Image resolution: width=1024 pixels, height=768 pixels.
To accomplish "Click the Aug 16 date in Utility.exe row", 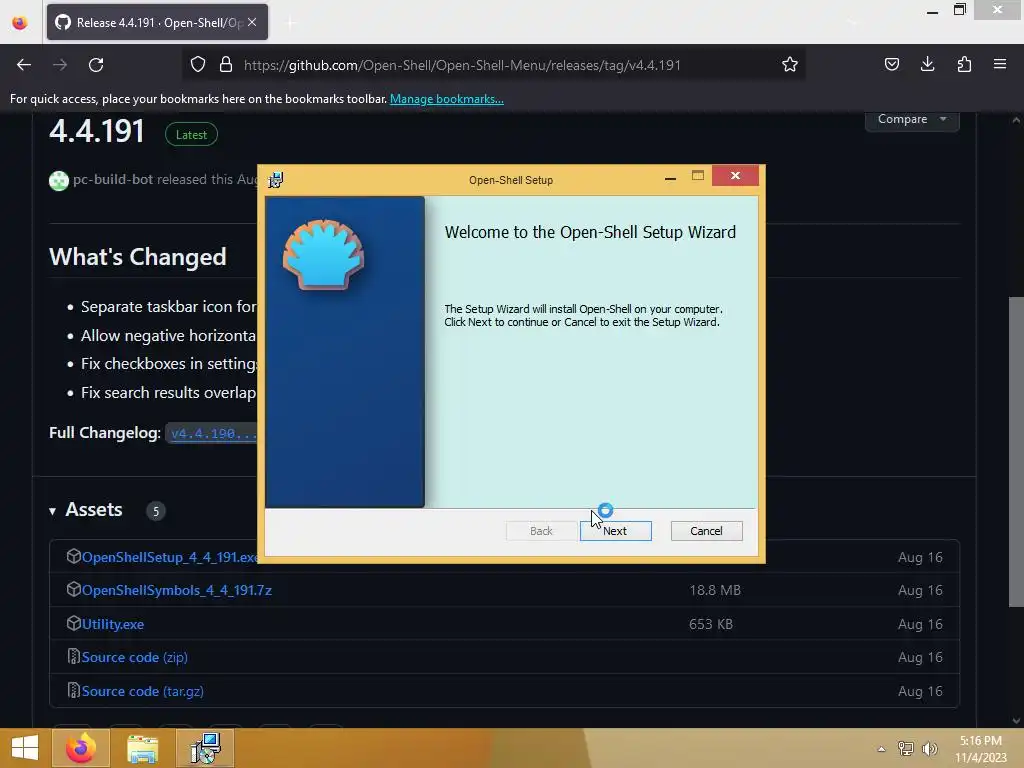I will [920, 624].
